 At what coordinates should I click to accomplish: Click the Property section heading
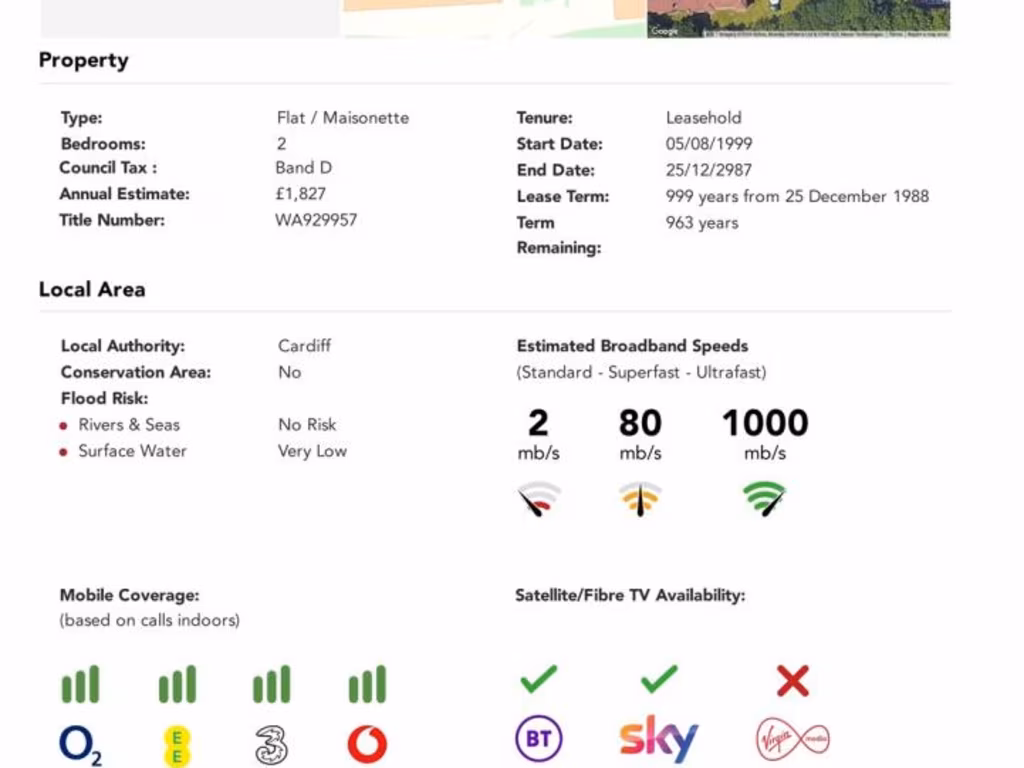click(84, 60)
